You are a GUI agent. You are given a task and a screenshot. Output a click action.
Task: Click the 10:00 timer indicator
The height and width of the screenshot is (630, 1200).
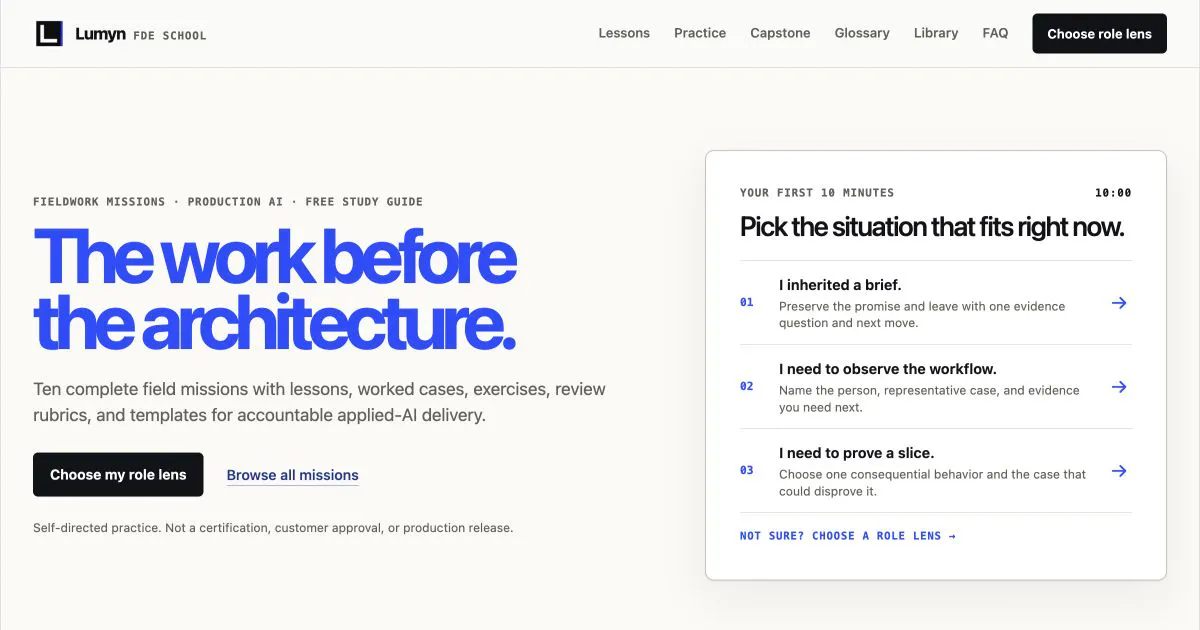1113,193
